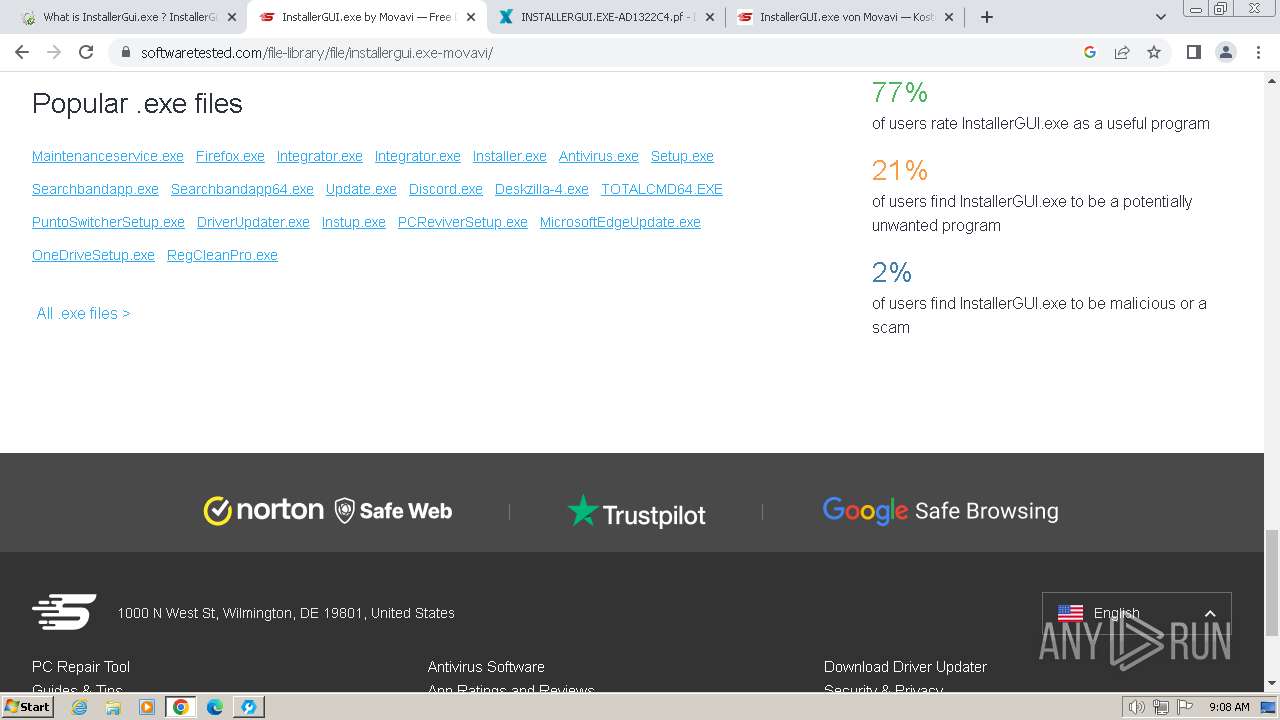The image size is (1280, 720).
Task: Open TOTALCMD64.EXE link
Action: pyautogui.click(x=662, y=189)
